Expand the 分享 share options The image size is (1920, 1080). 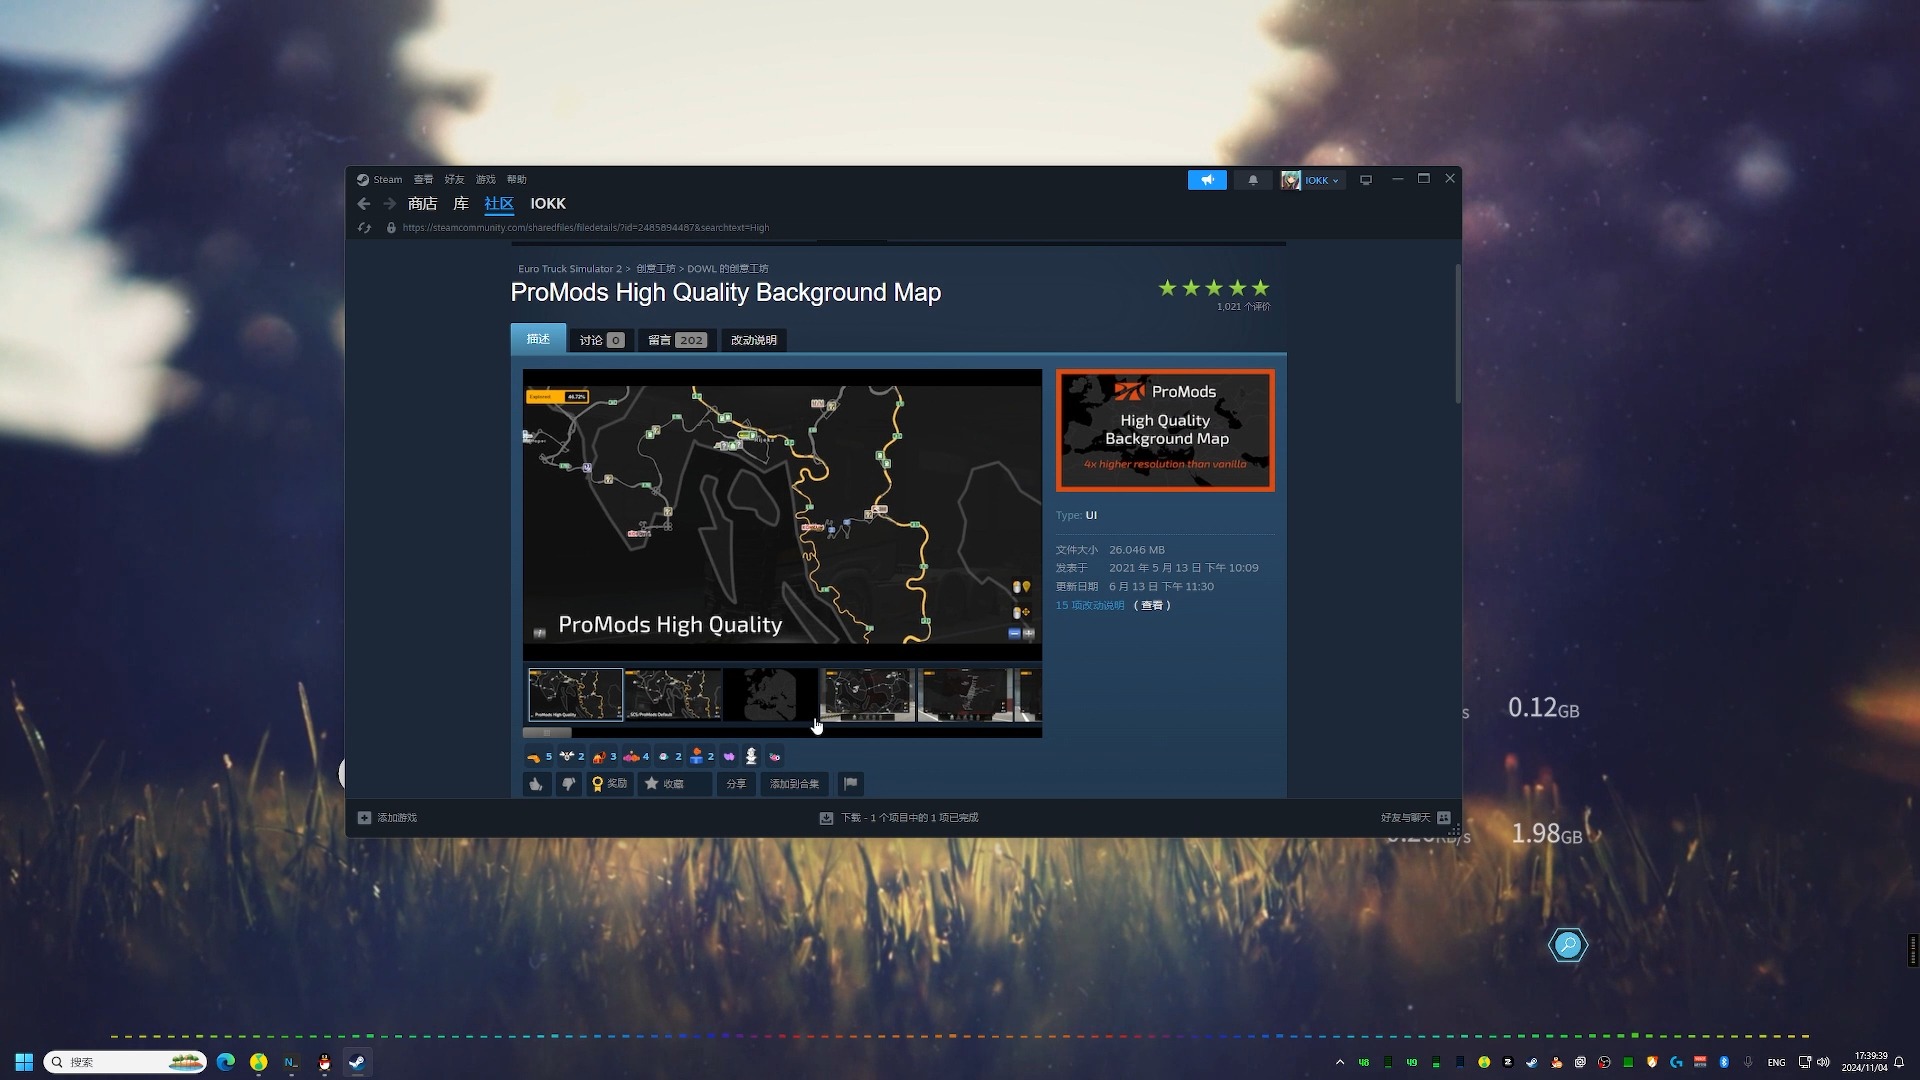(736, 784)
